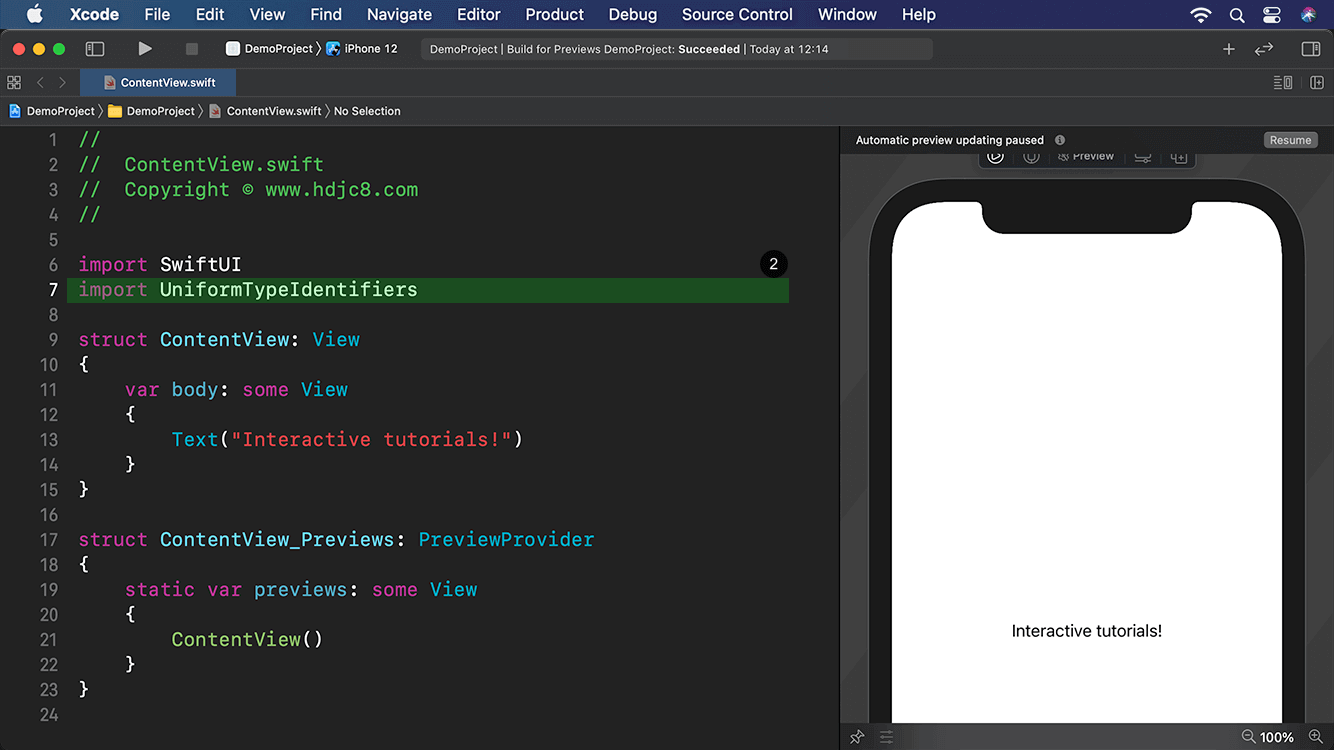Click the ContentView() call in previews
The height and width of the screenshot is (750, 1334).
click(247, 640)
